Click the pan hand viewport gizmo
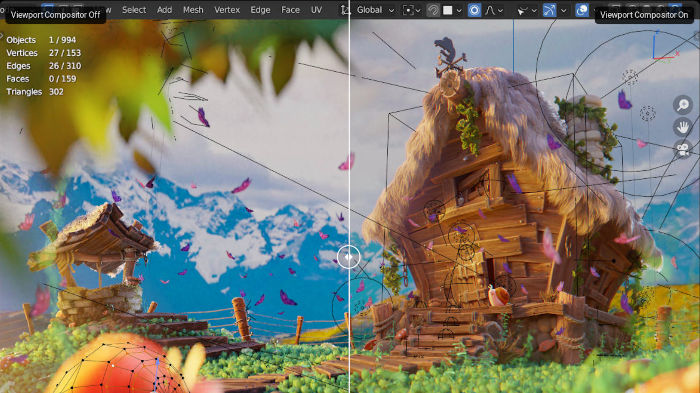700x393 pixels. pyautogui.click(x=683, y=127)
